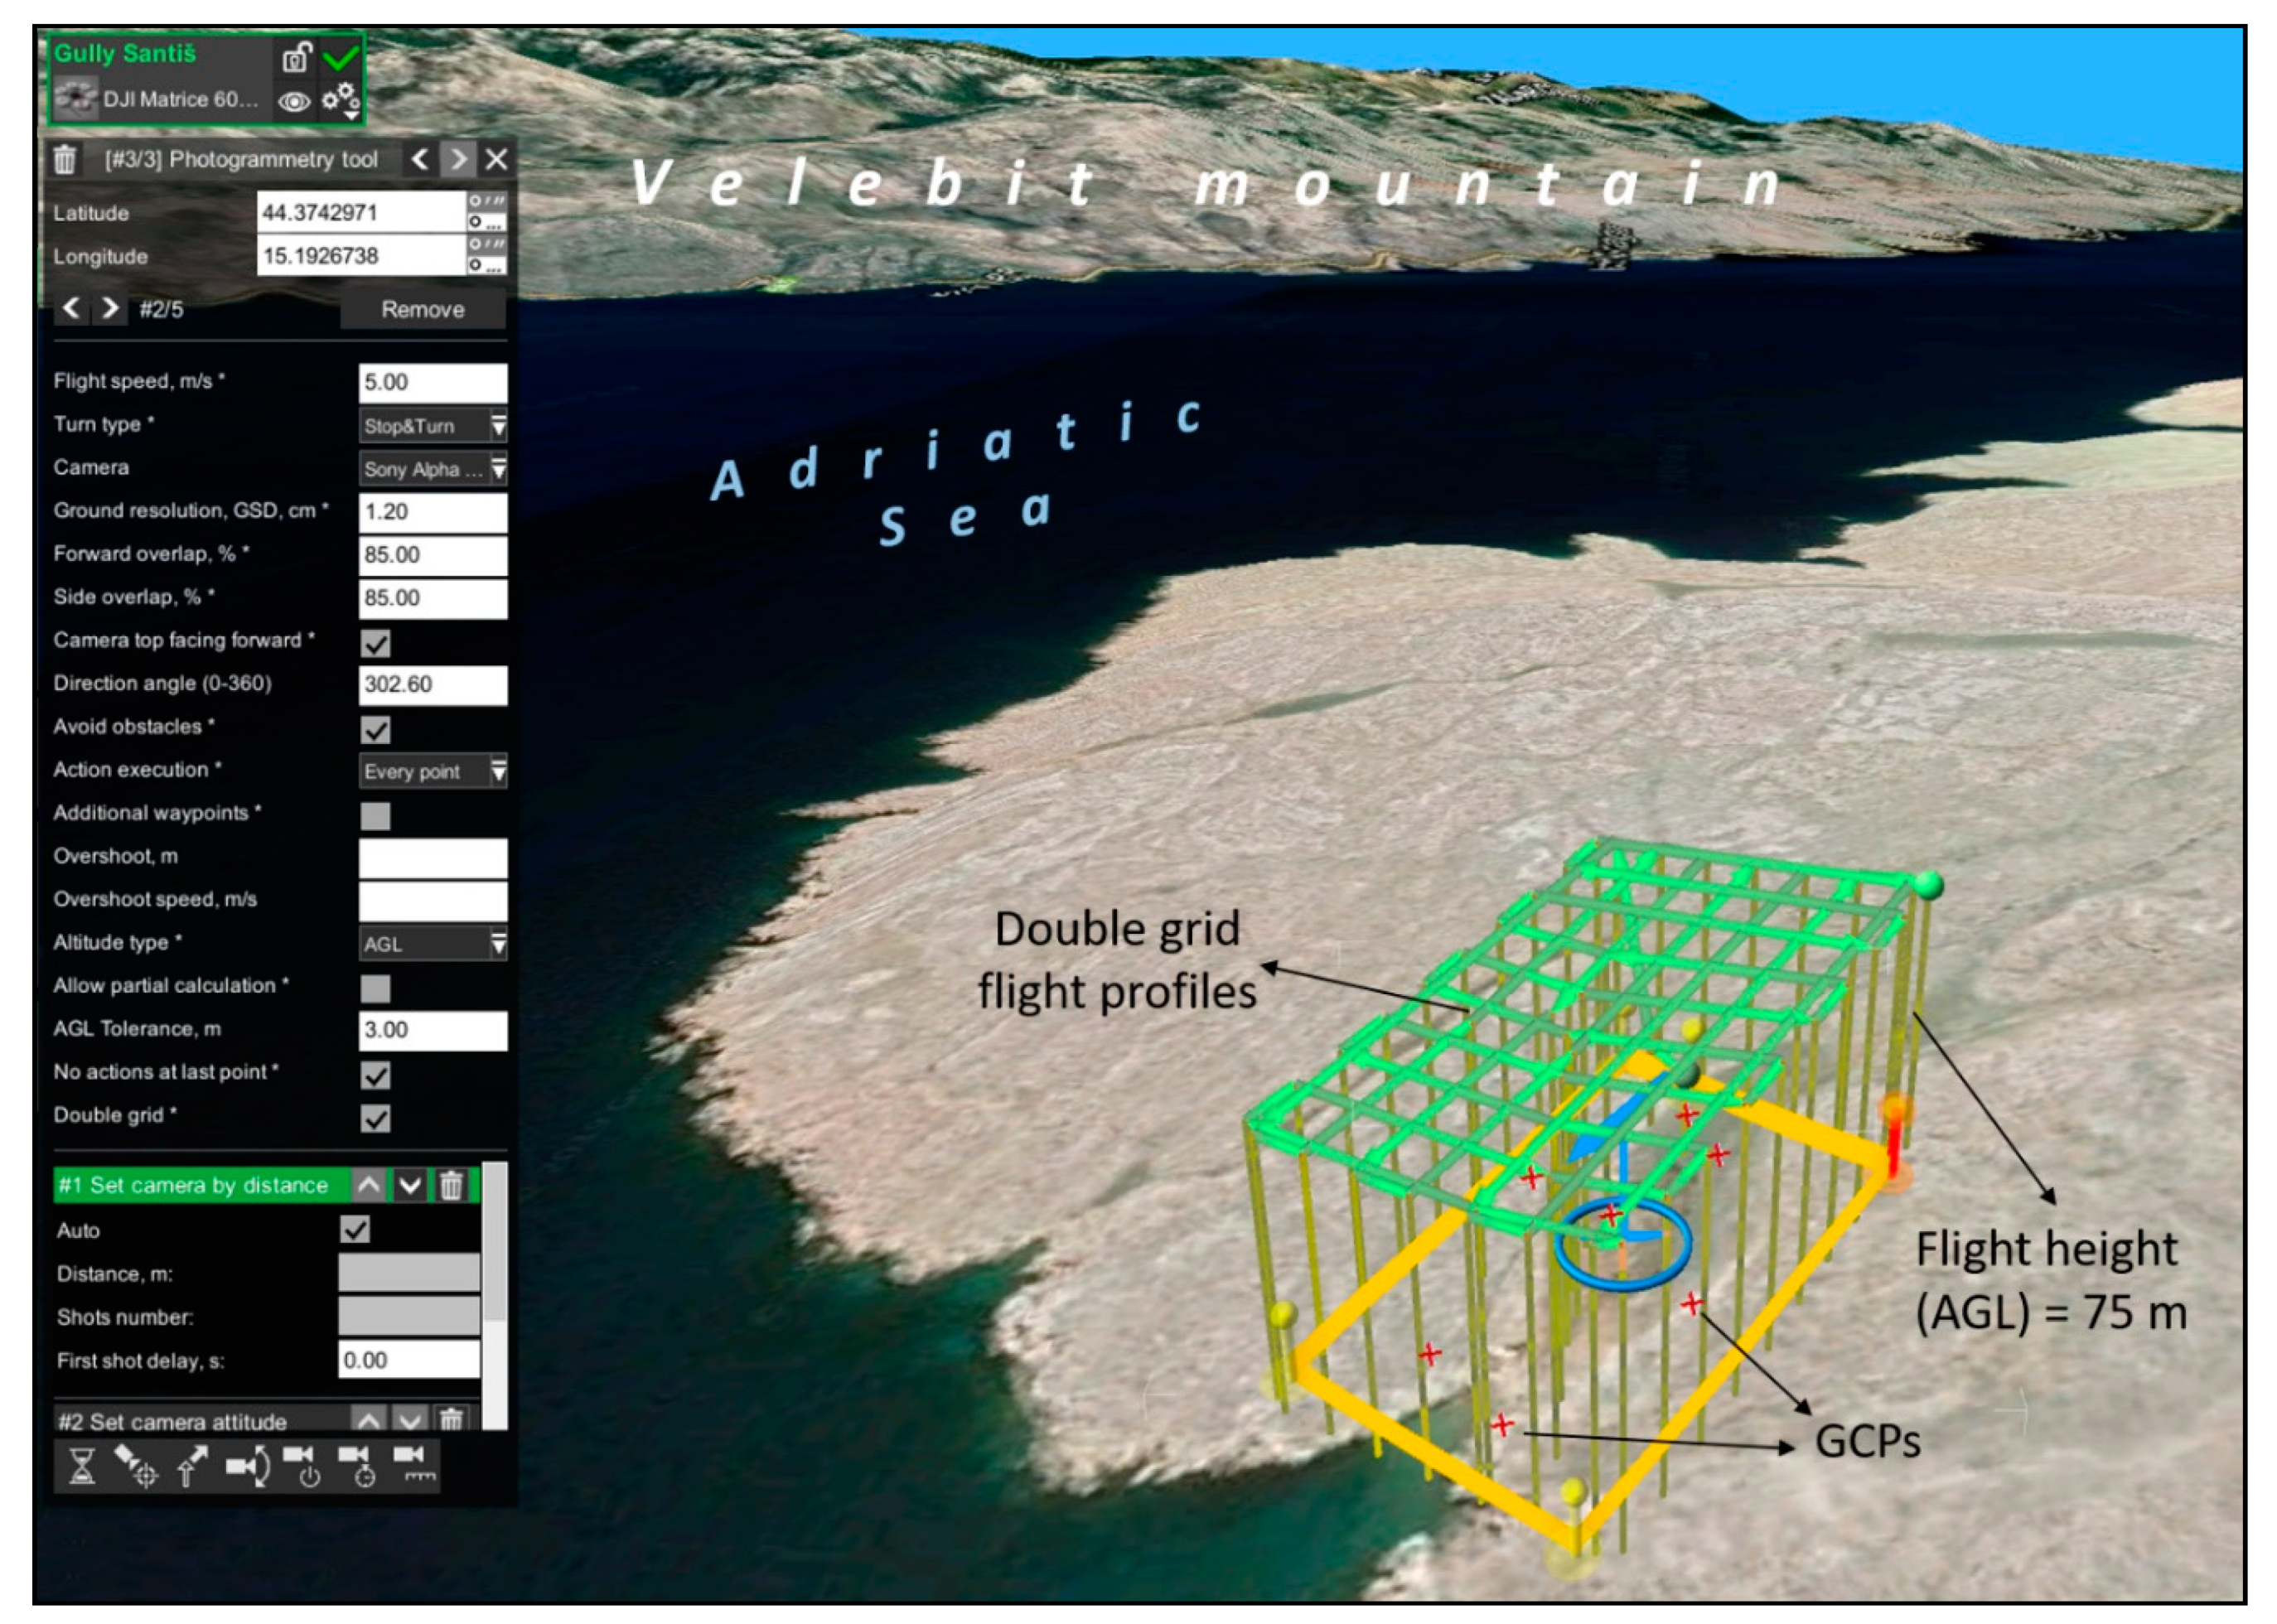Add Set POI camera target icon

(x=136, y=1467)
